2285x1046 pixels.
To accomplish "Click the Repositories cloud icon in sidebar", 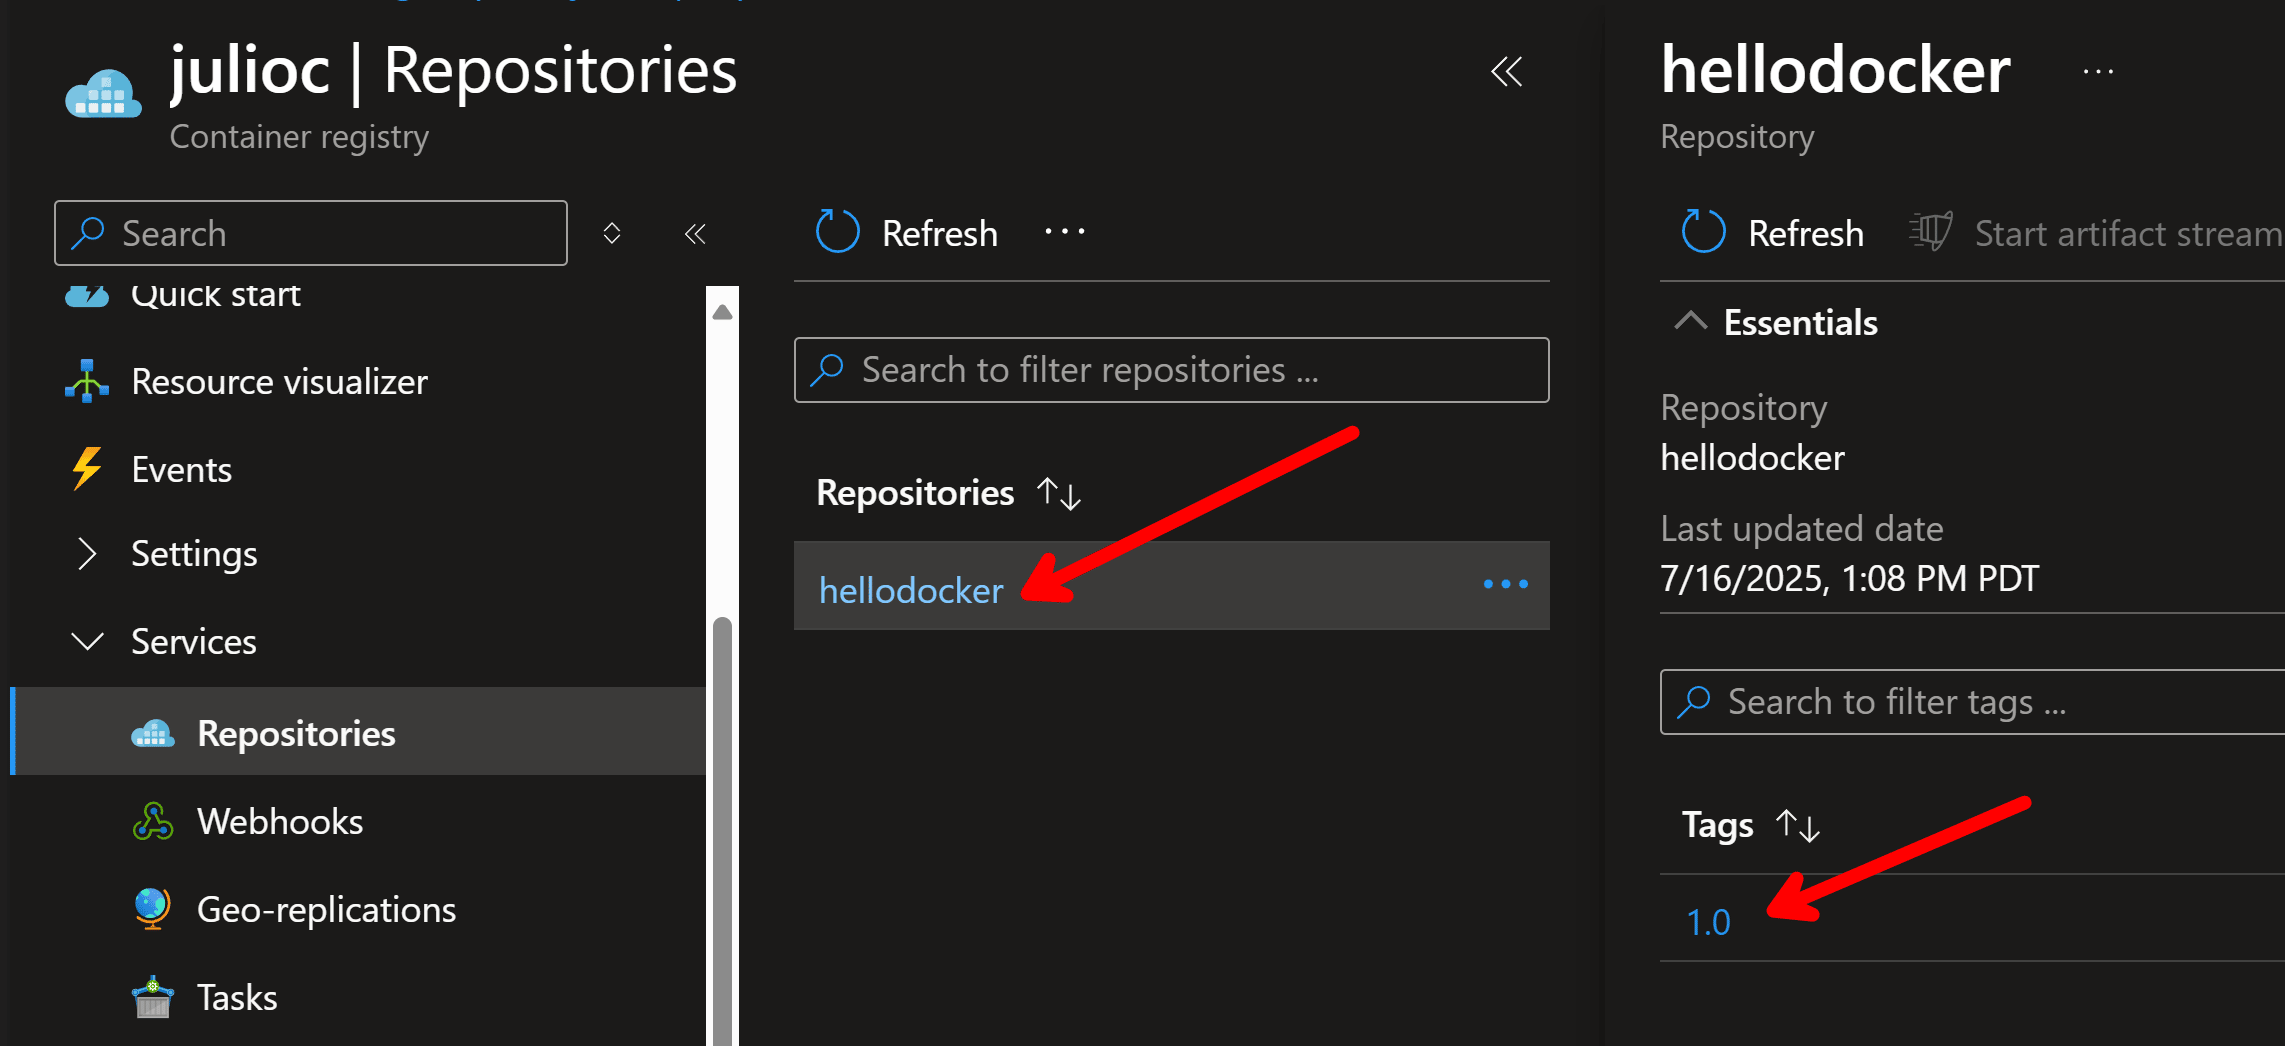I will [x=153, y=733].
